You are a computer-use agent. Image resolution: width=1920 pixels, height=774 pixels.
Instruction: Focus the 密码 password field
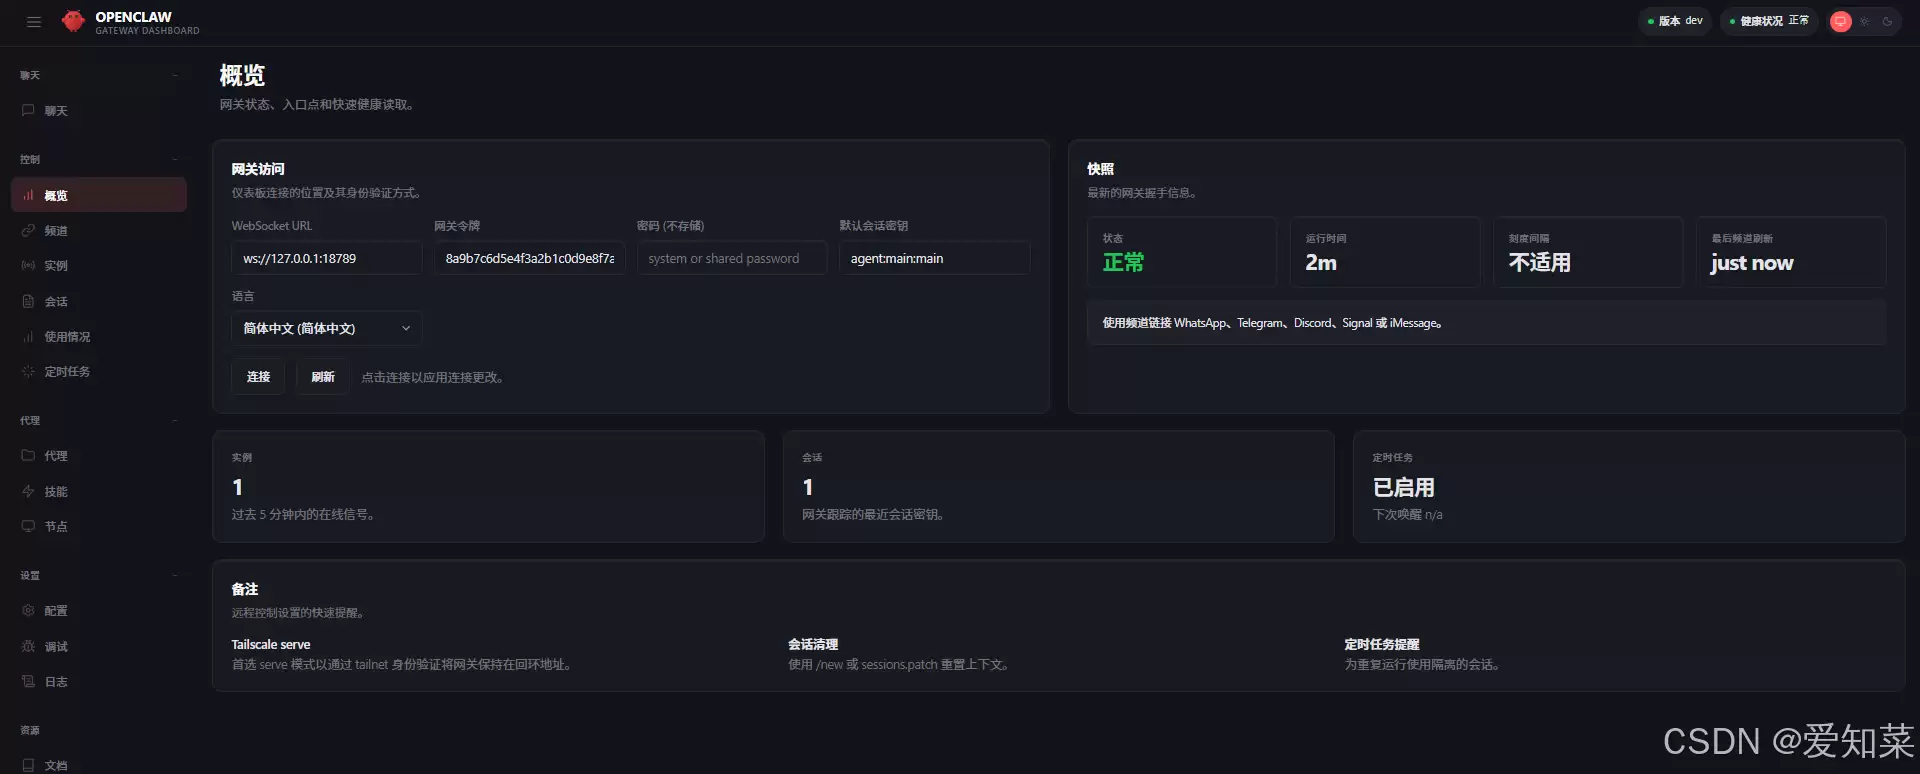click(x=732, y=258)
